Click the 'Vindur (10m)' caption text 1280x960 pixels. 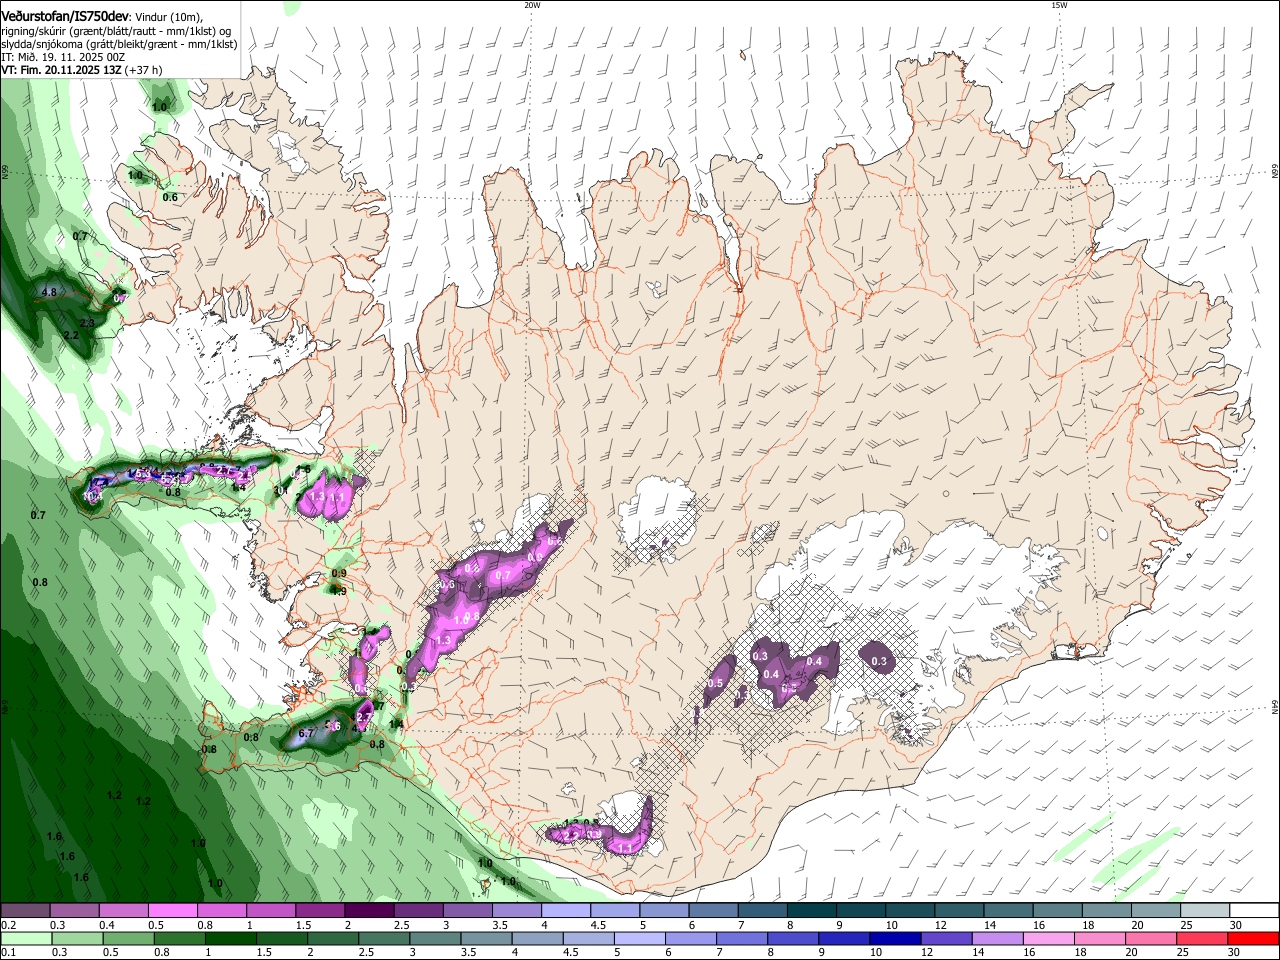tap(170, 17)
